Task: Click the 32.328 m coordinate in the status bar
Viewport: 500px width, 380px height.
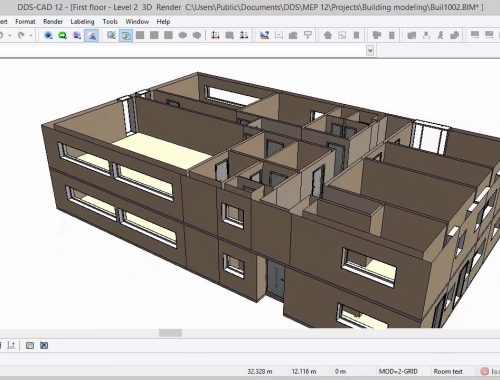Action: pyautogui.click(x=260, y=371)
